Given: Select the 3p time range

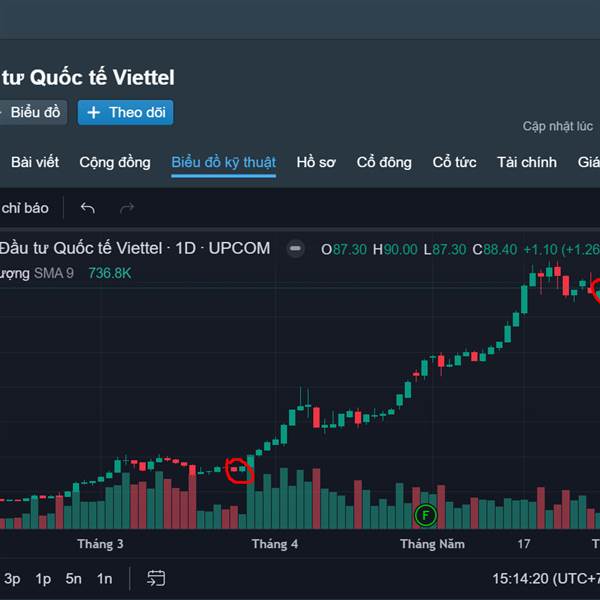Looking at the screenshot, I should [x=12, y=579].
